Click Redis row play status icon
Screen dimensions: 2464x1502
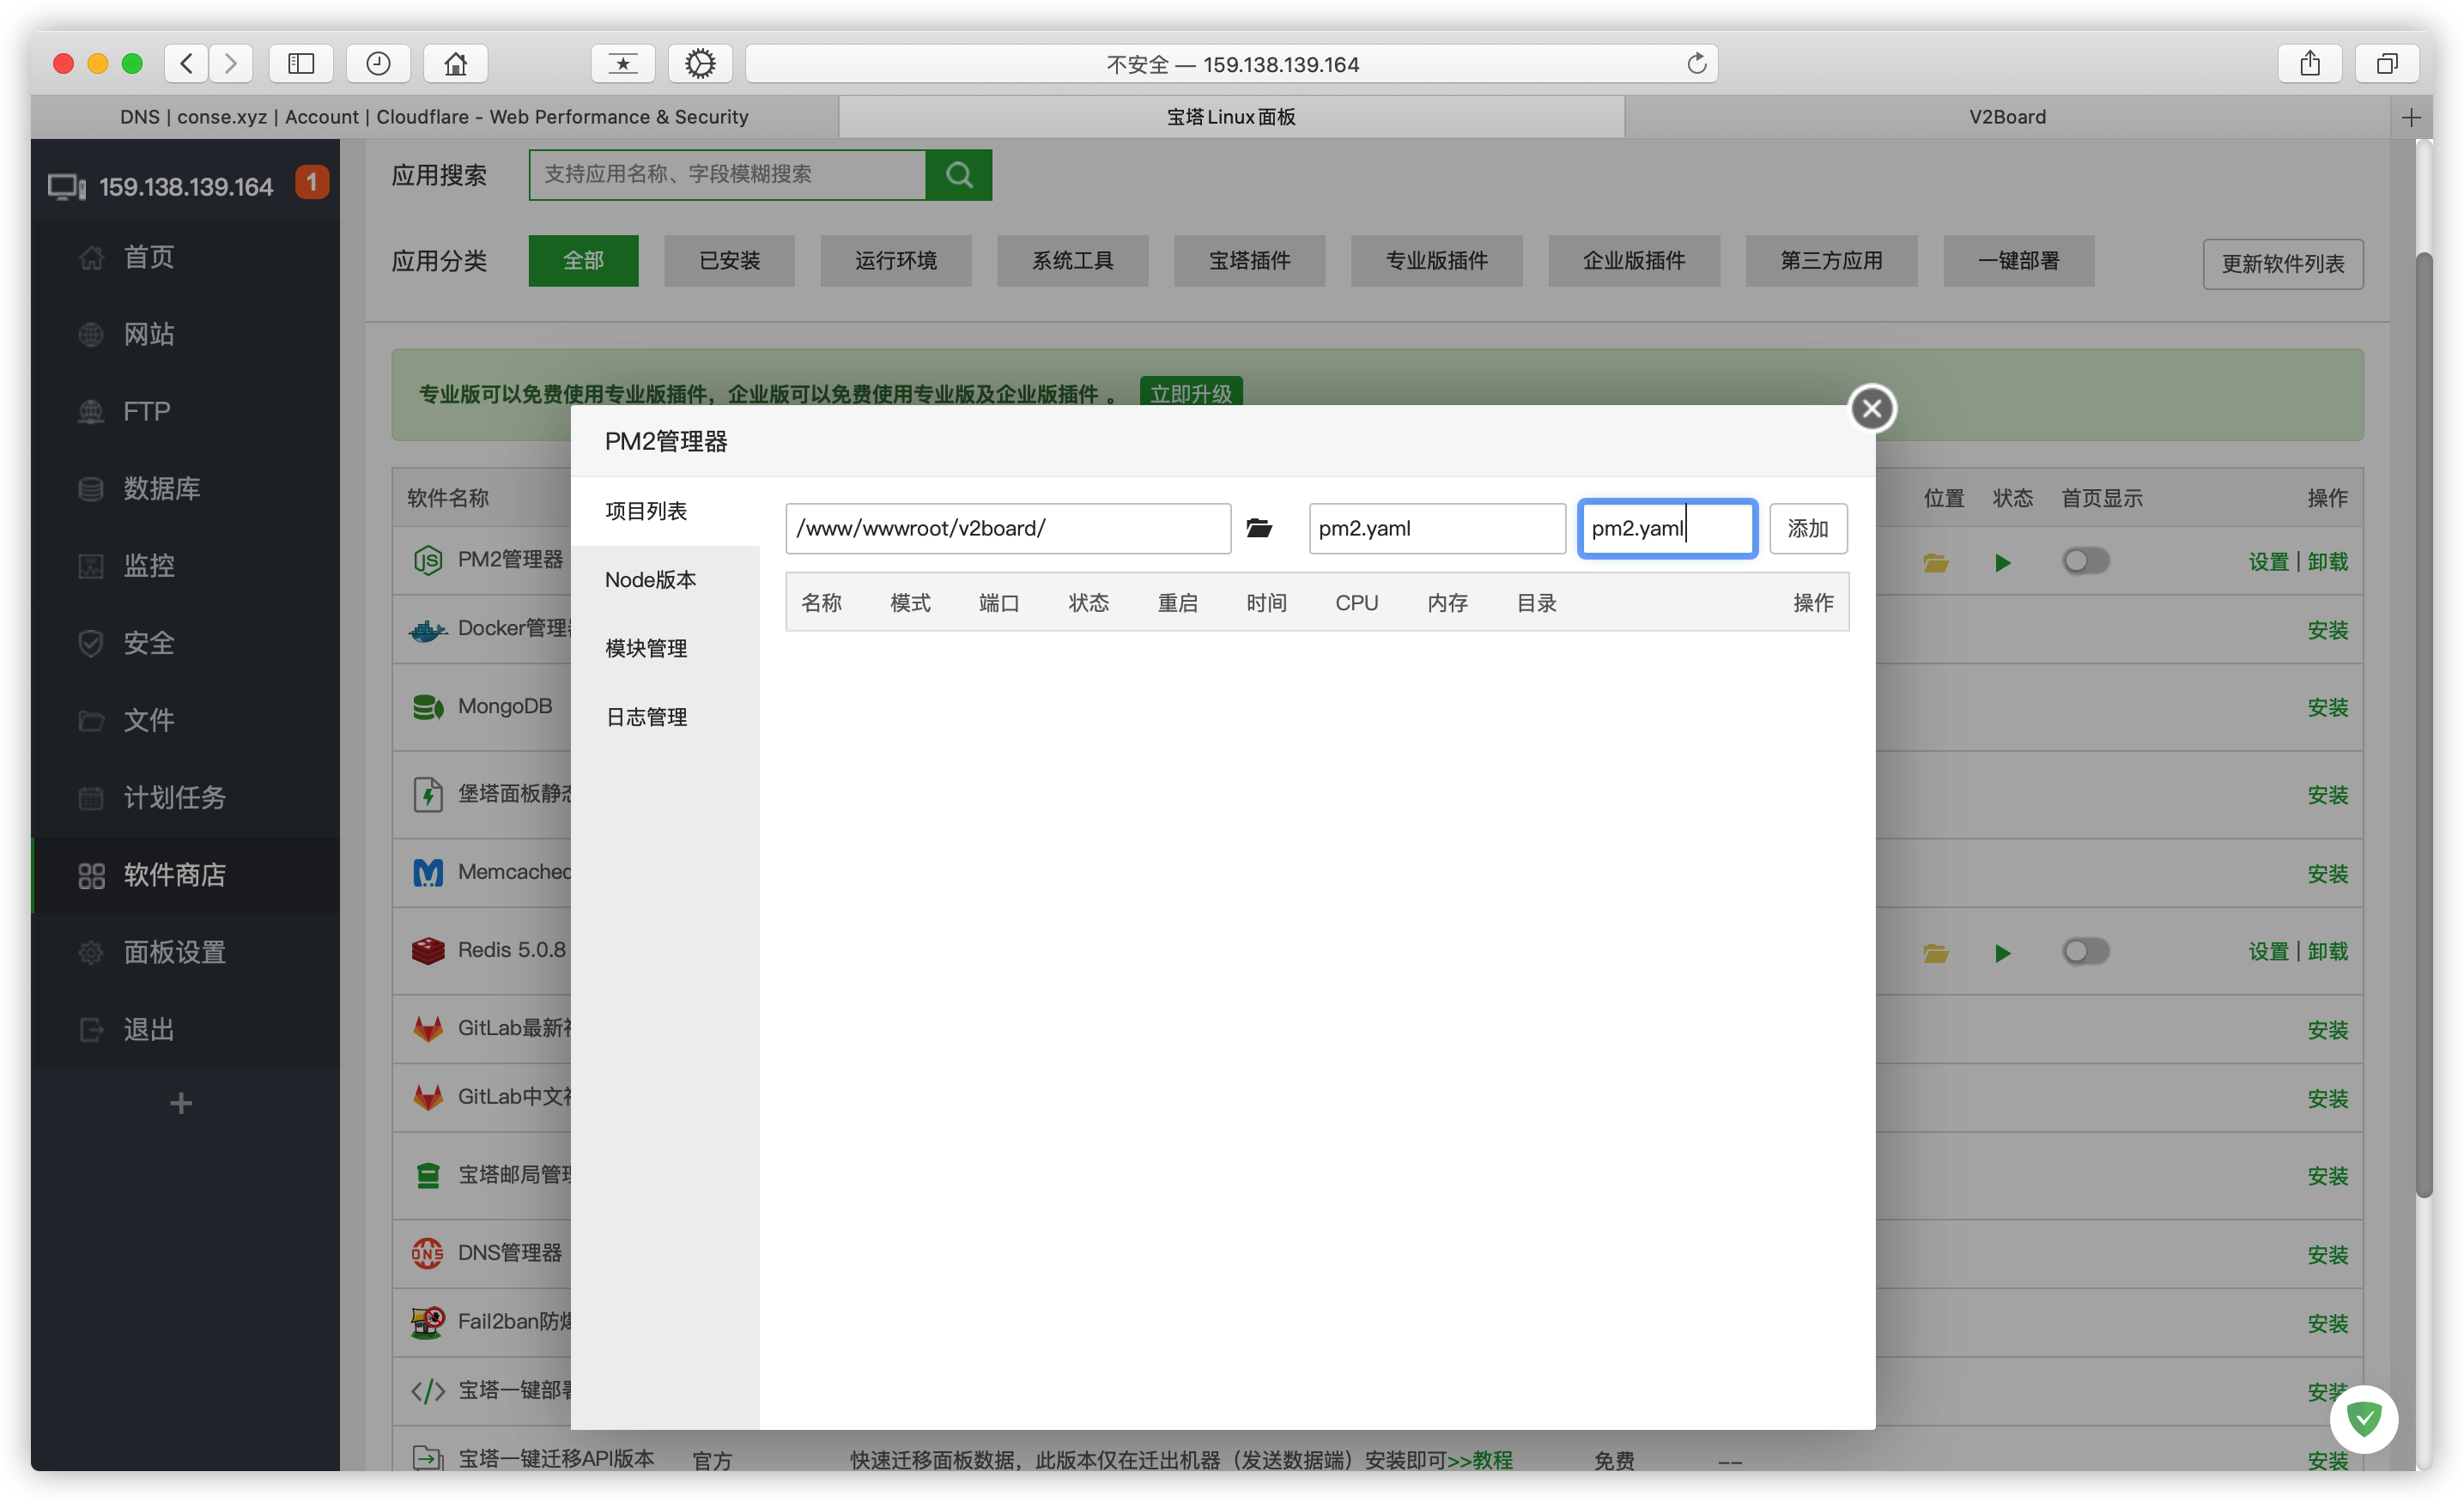click(2002, 952)
